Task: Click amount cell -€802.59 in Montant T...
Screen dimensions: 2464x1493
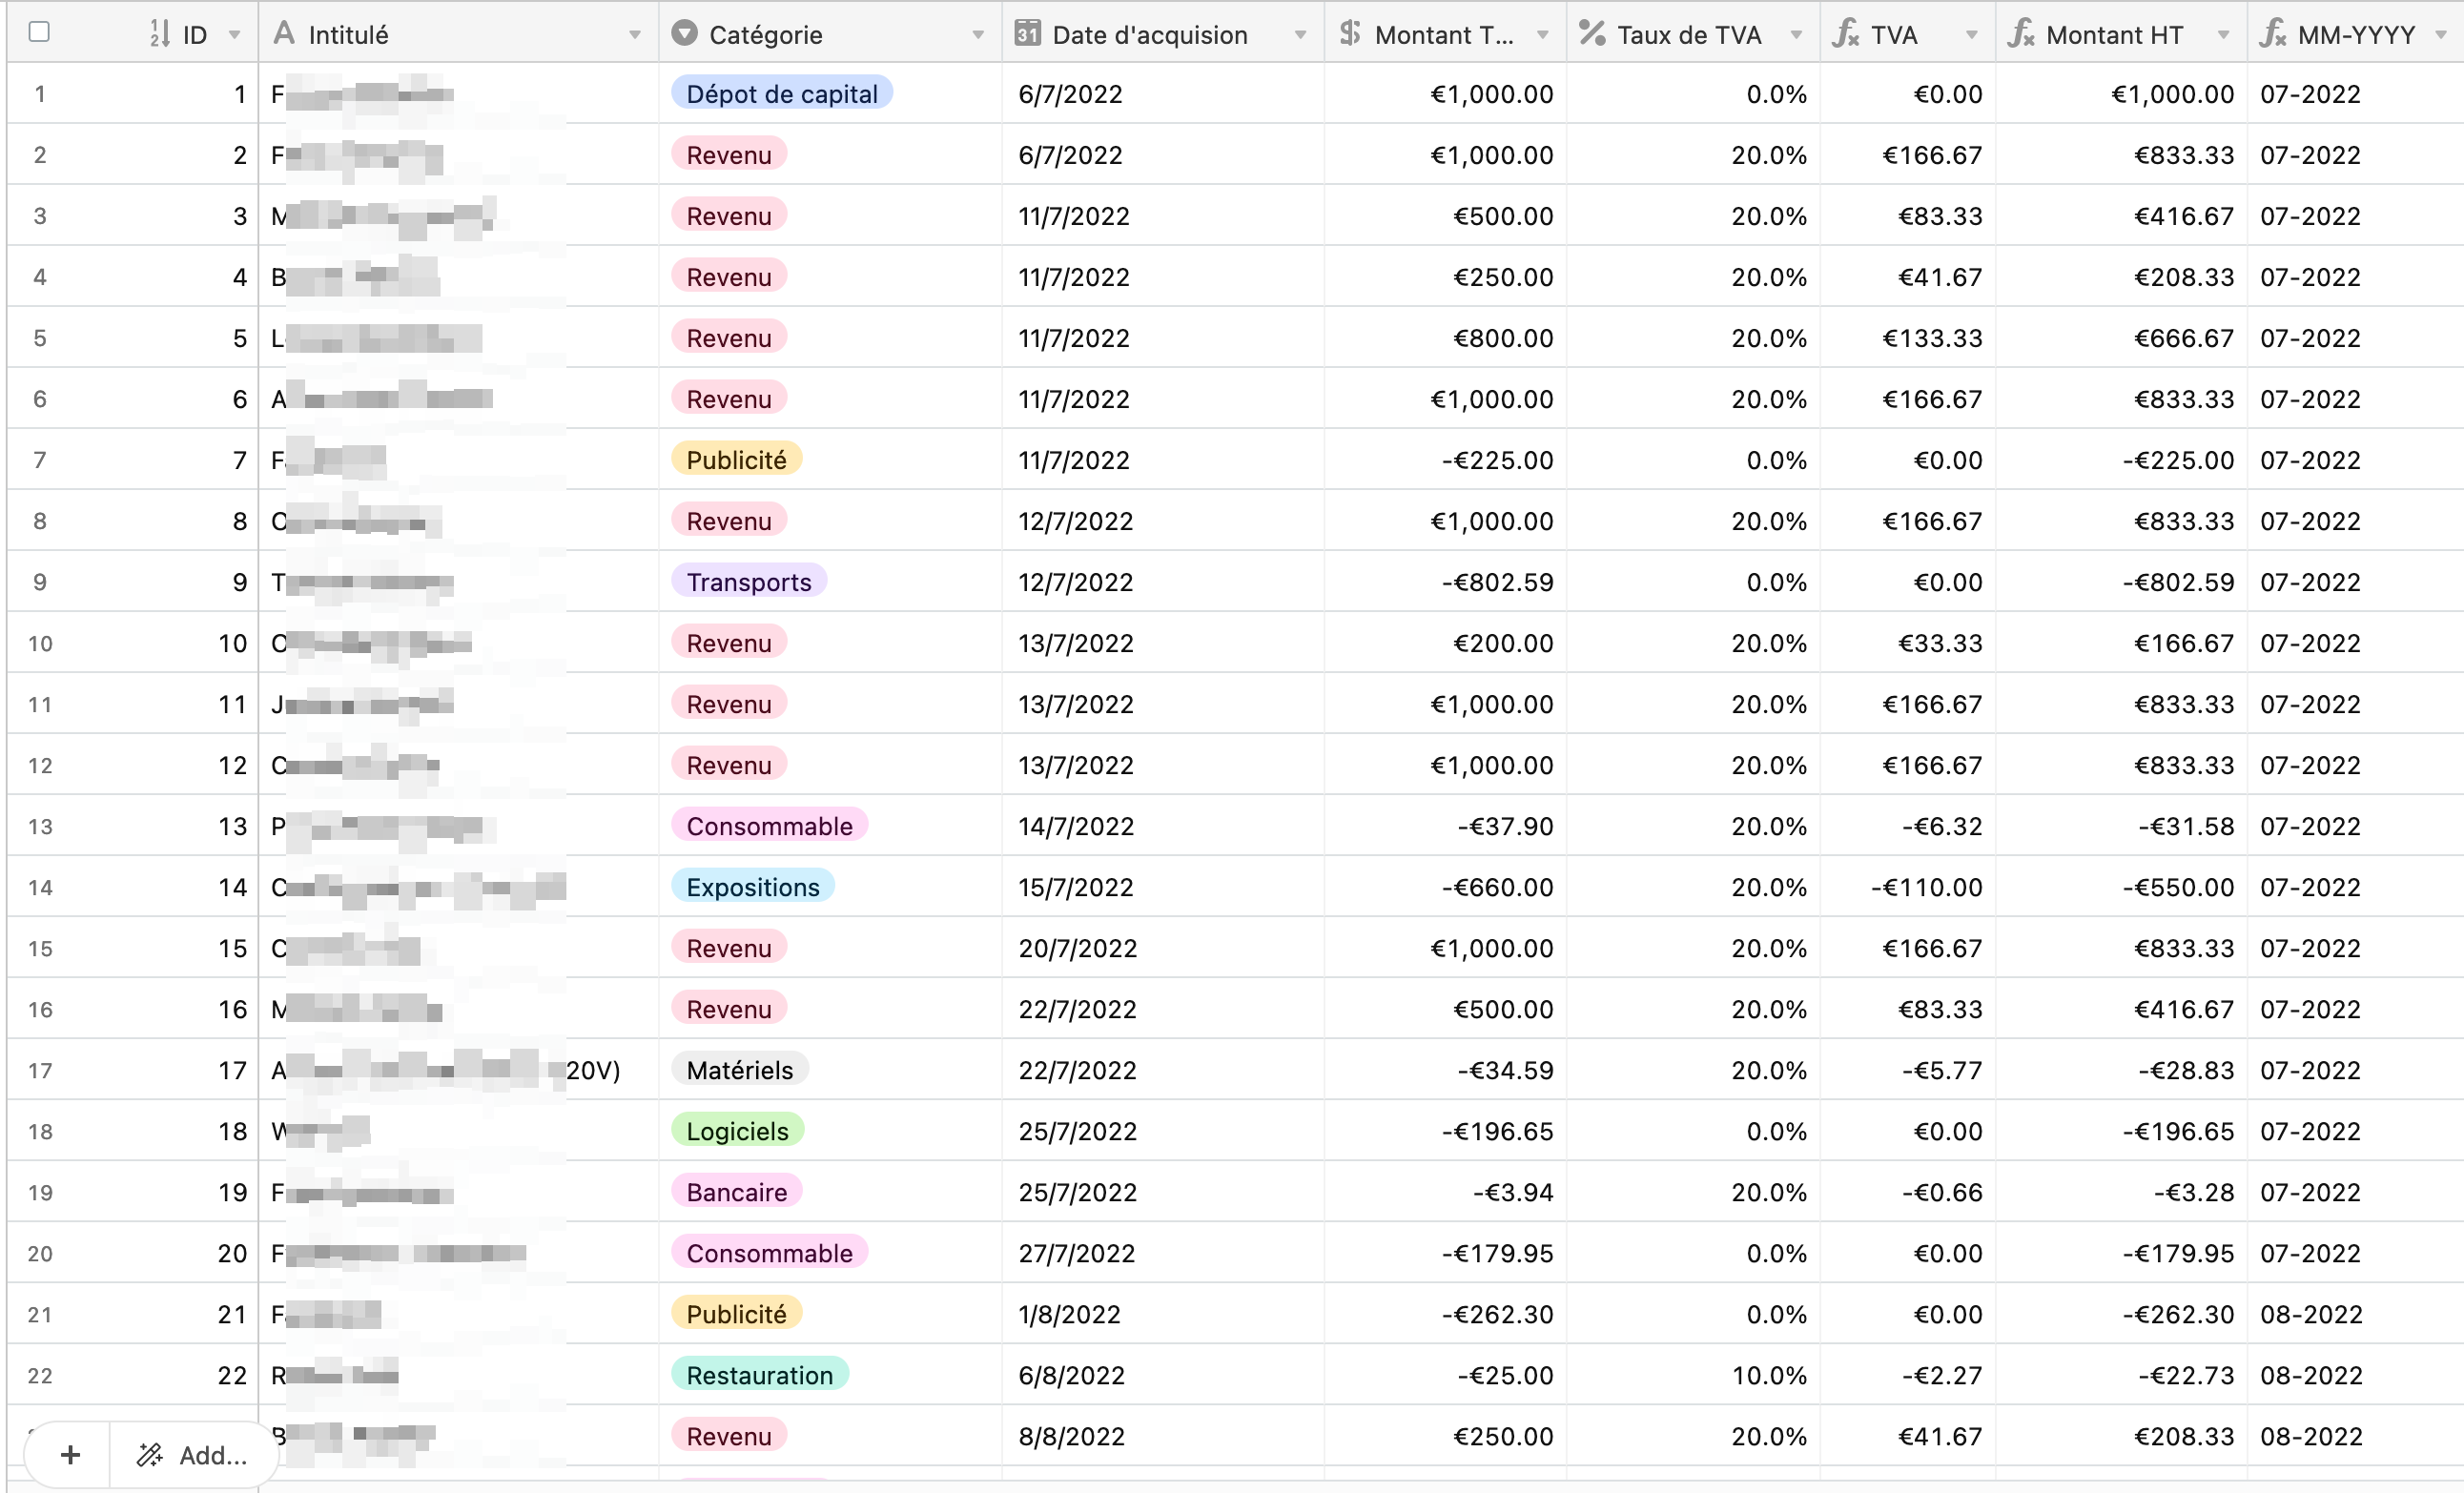Action: click(x=1445, y=582)
